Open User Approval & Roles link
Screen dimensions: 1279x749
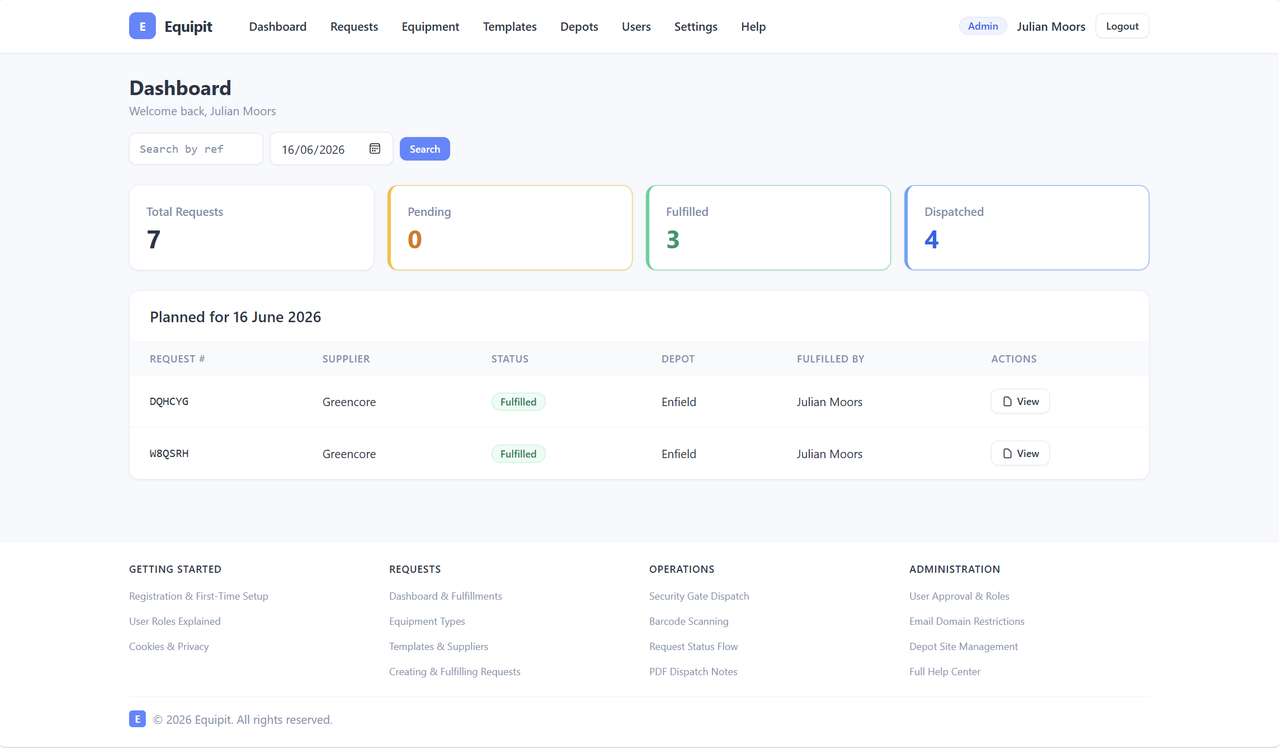coord(959,596)
